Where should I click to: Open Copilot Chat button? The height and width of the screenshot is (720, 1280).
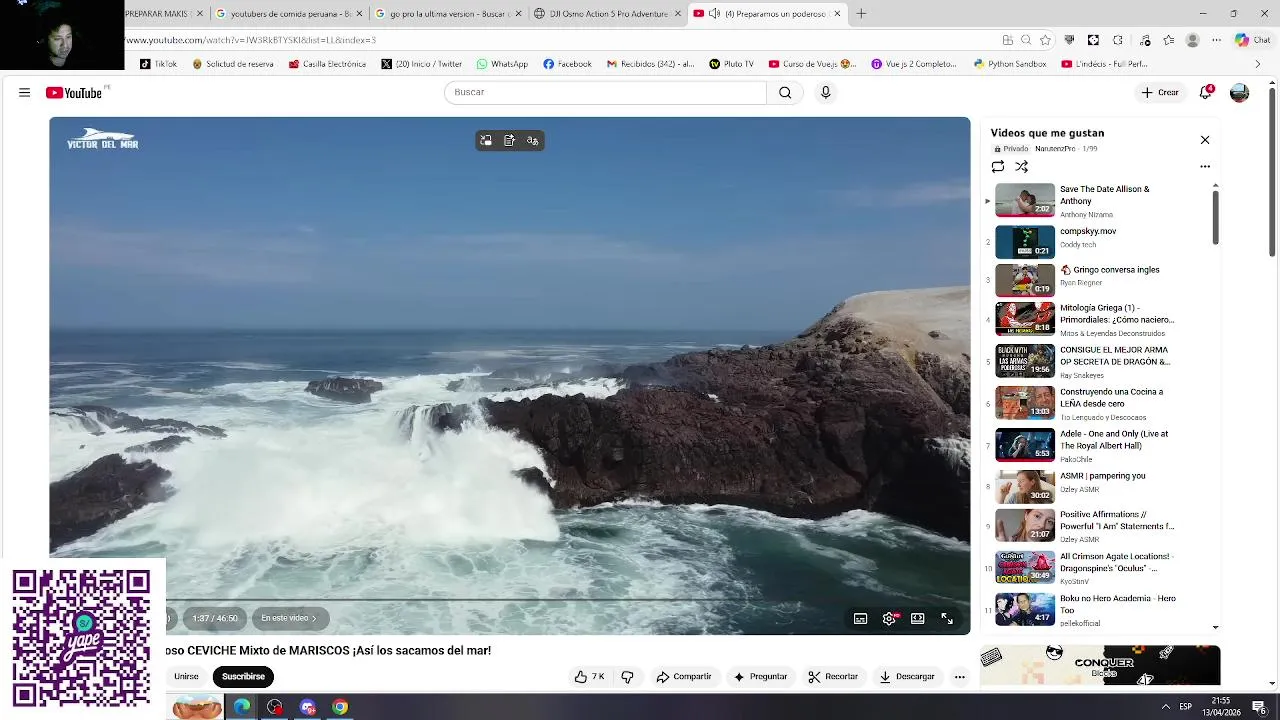point(1251,40)
